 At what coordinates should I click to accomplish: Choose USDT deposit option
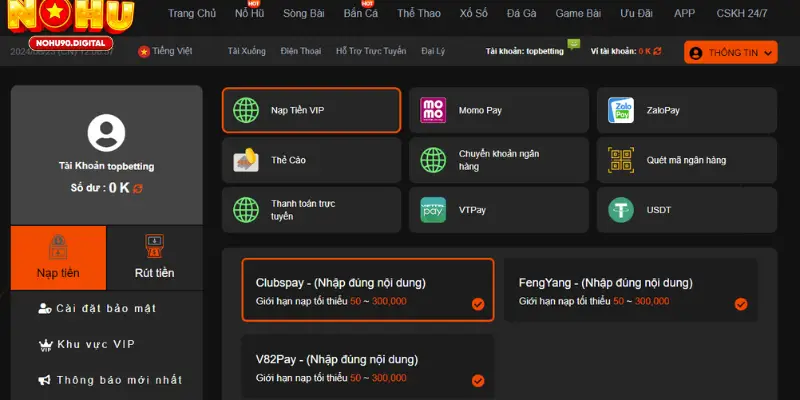687,210
